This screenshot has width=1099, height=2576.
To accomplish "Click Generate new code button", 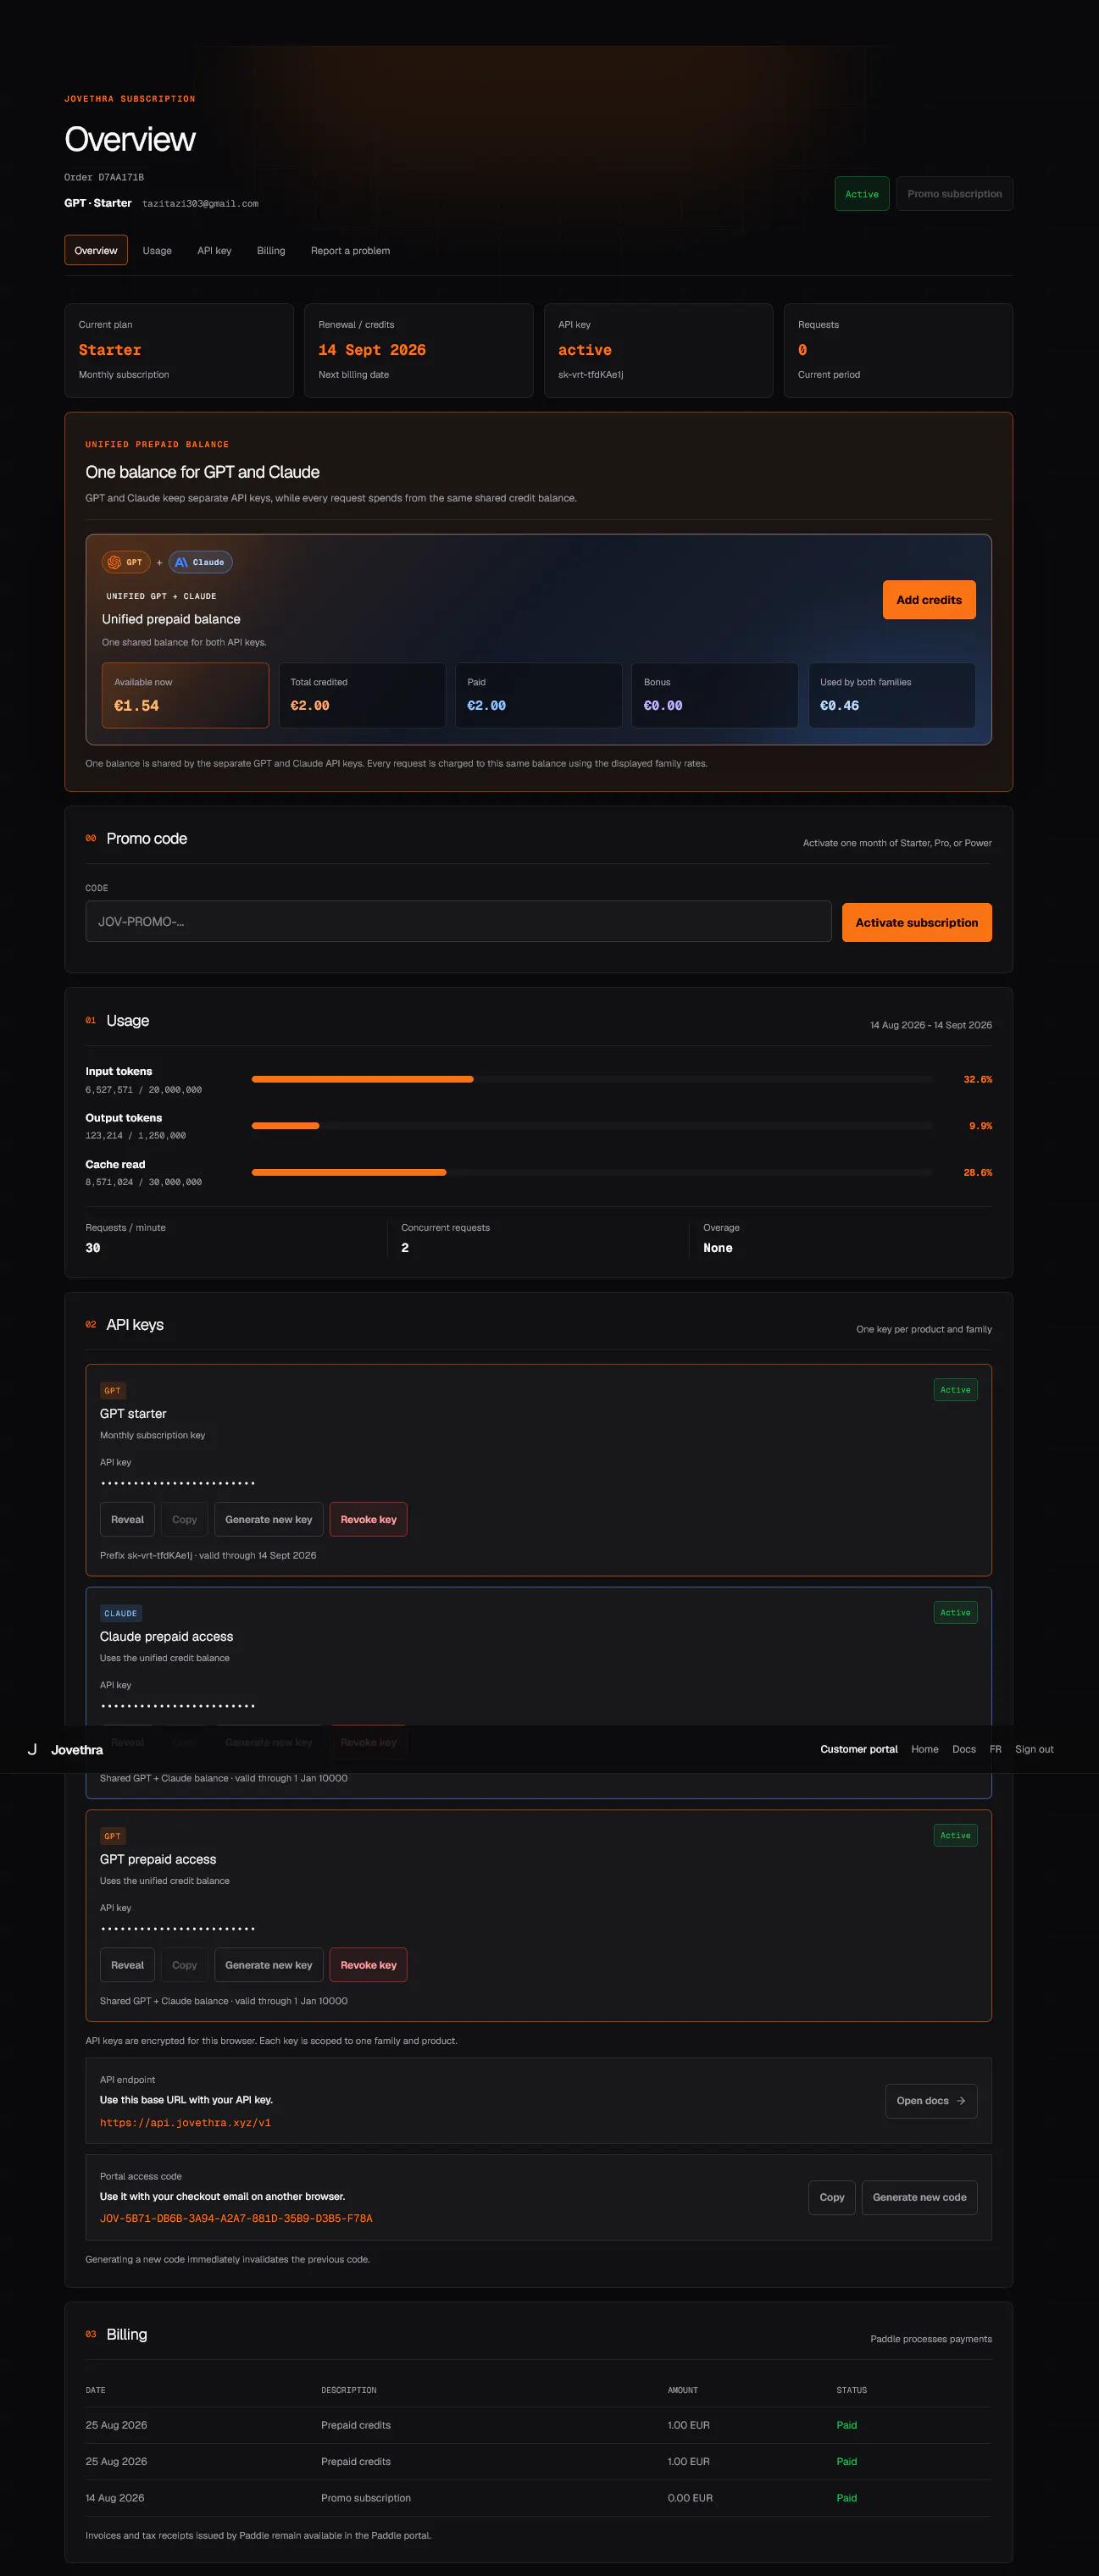I will pyautogui.click(x=919, y=2197).
